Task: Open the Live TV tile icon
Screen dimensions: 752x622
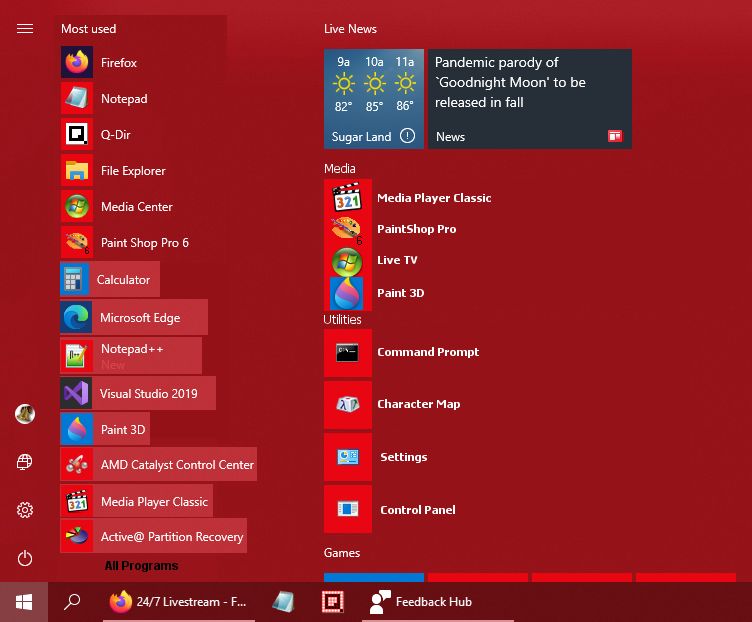Action: (347, 261)
